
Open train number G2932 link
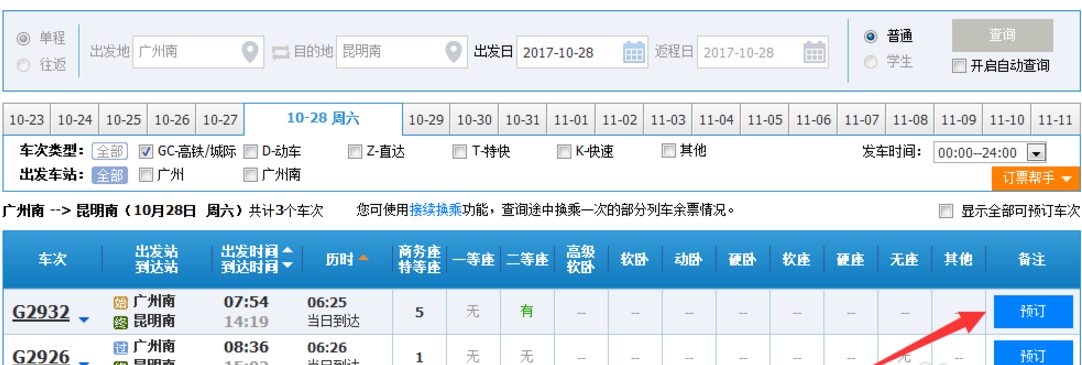[41, 313]
